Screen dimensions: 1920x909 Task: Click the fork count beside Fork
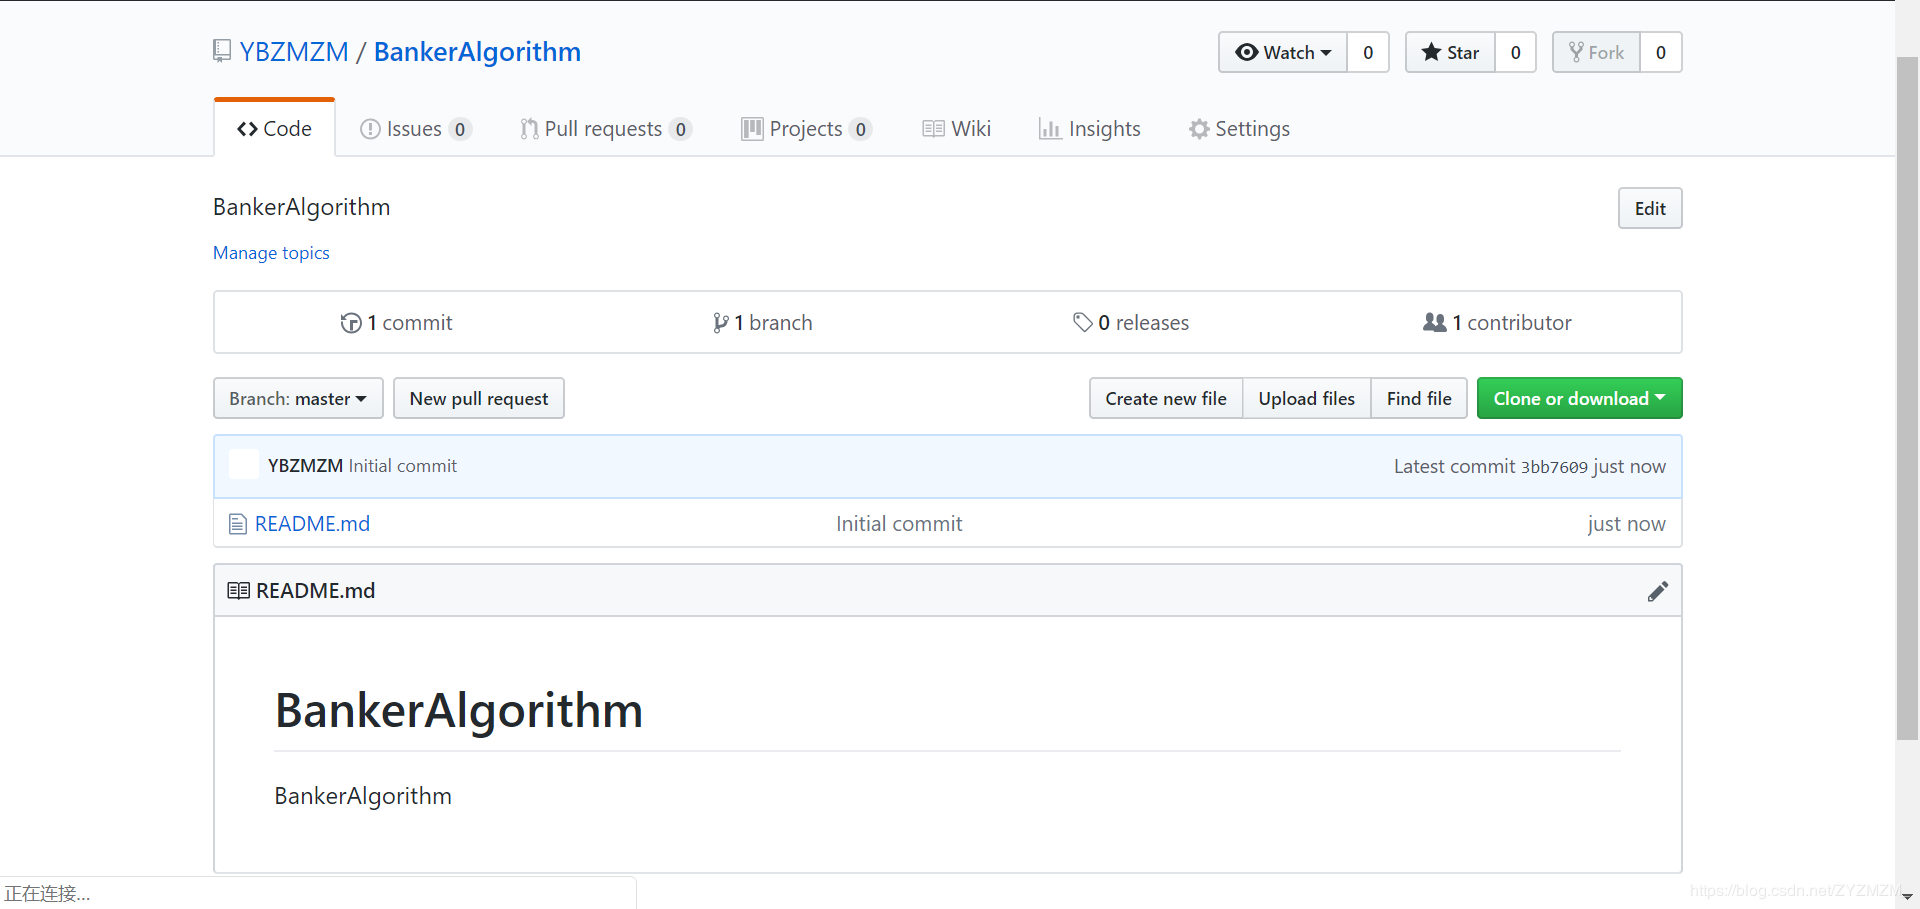tap(1661, 52)
